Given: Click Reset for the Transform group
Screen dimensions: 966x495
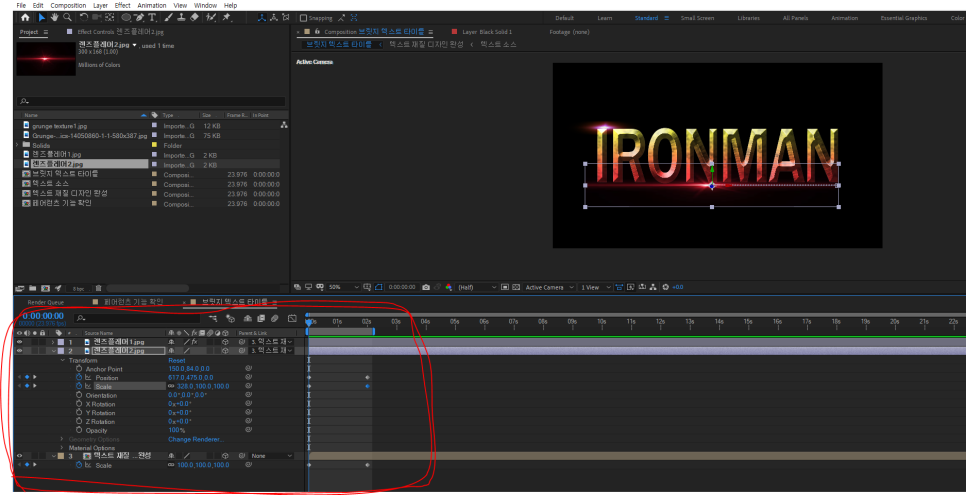Looking at the screenshot, I should (x=177, y=360).
